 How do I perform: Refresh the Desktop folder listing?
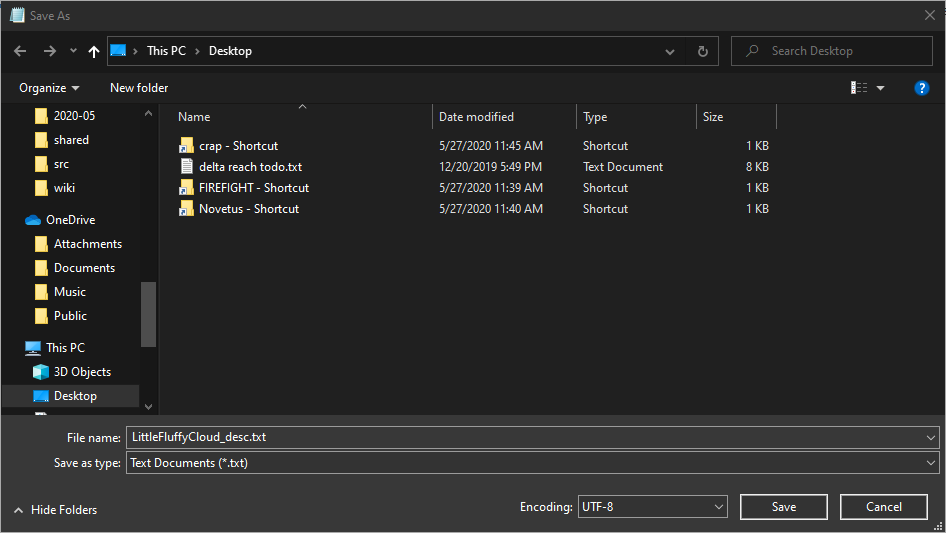click(702, 51)
